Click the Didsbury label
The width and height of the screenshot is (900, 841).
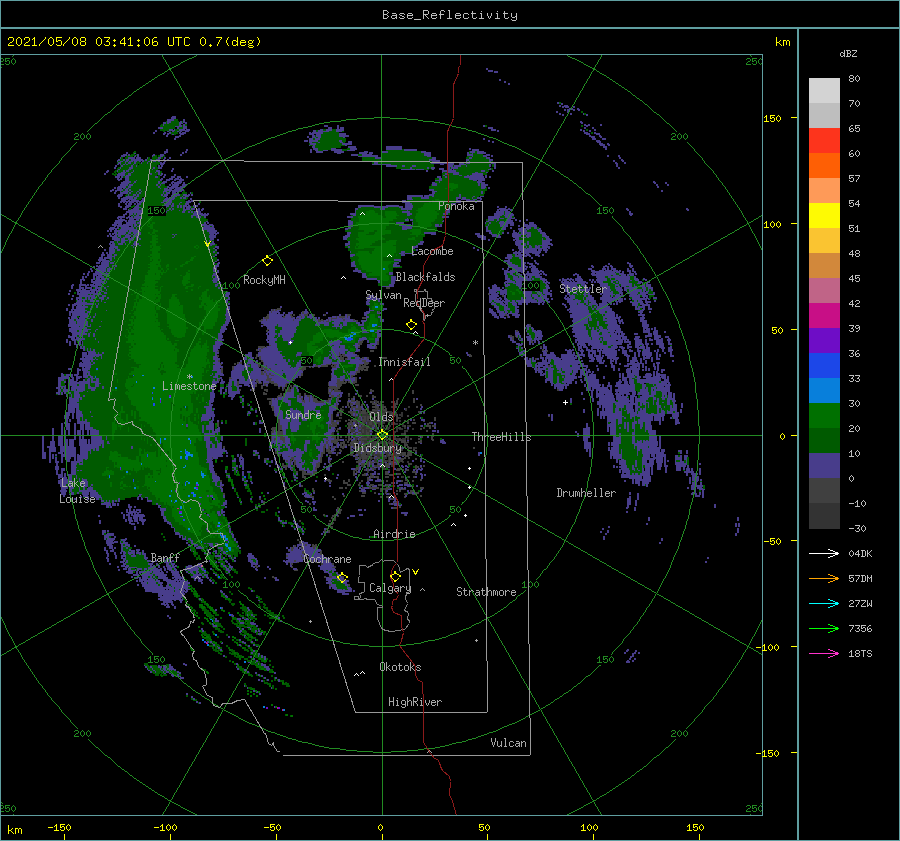point(378,448)
